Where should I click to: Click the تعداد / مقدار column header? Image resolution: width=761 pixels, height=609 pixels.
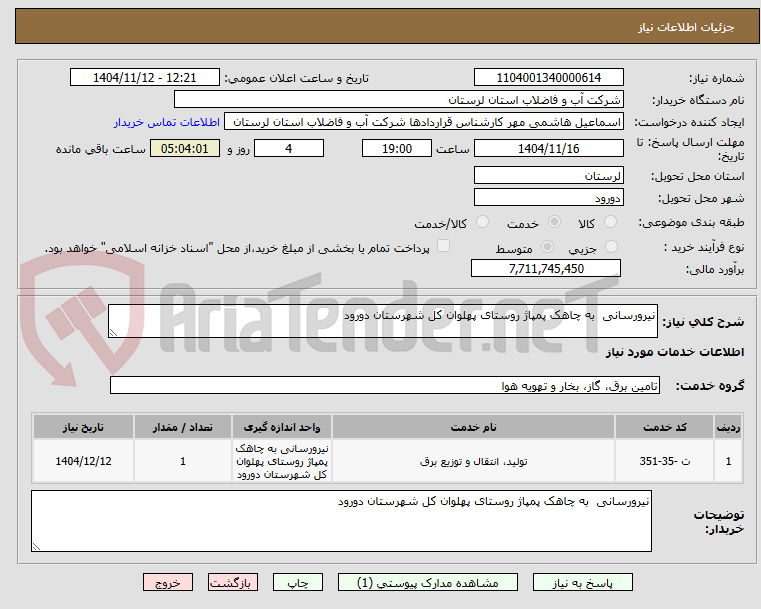[x=183, y=427]
